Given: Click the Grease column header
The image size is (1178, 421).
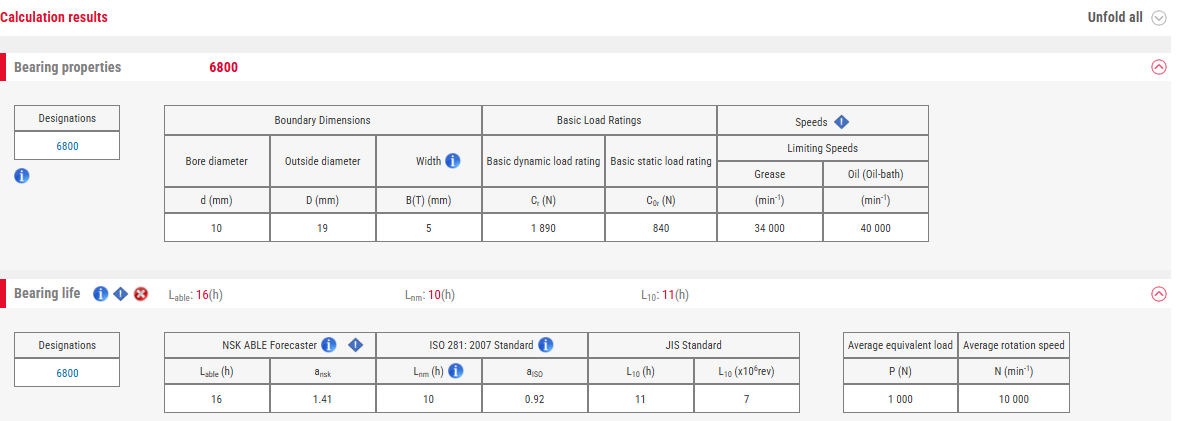Looking at the screenshot, I should point(770,174).
